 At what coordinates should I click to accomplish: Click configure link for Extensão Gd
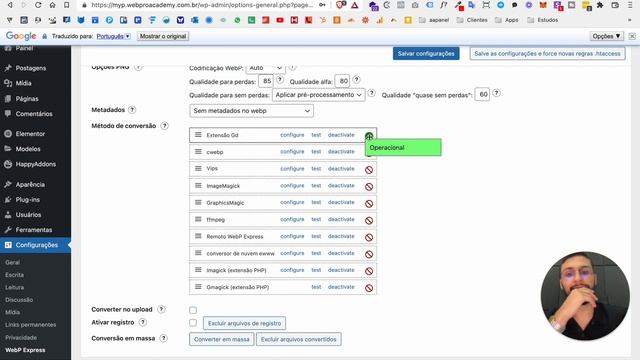[x=292, y=135]
